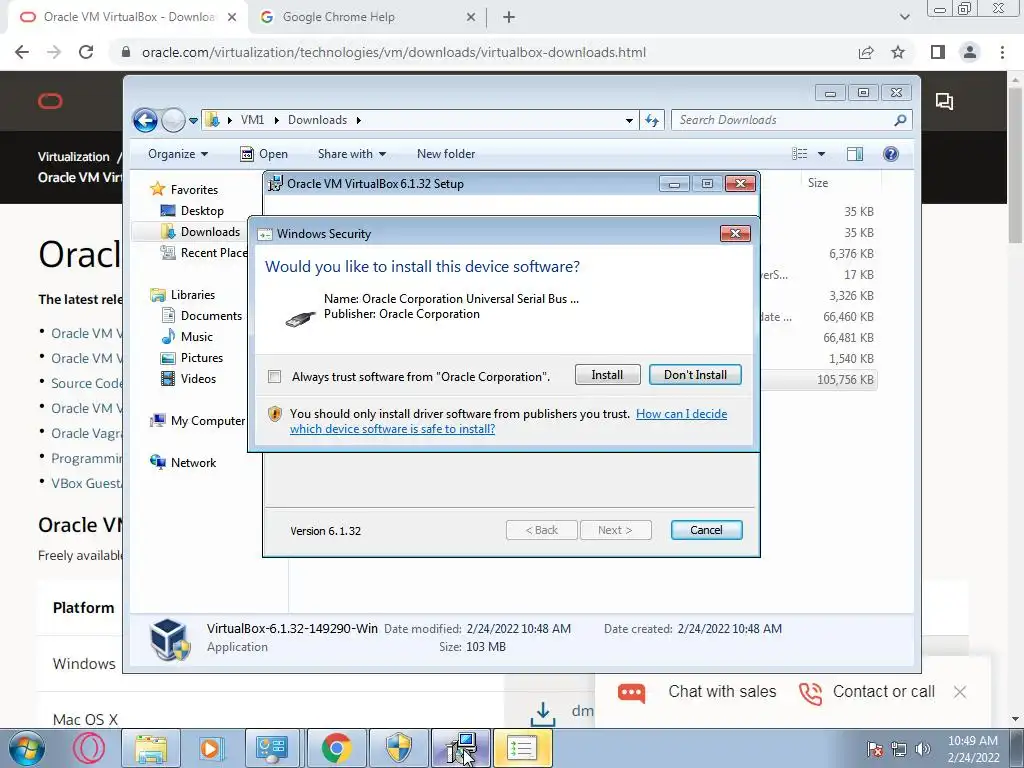Click New folder in Explorer toolbar
1024x768 pixels.
446,154
